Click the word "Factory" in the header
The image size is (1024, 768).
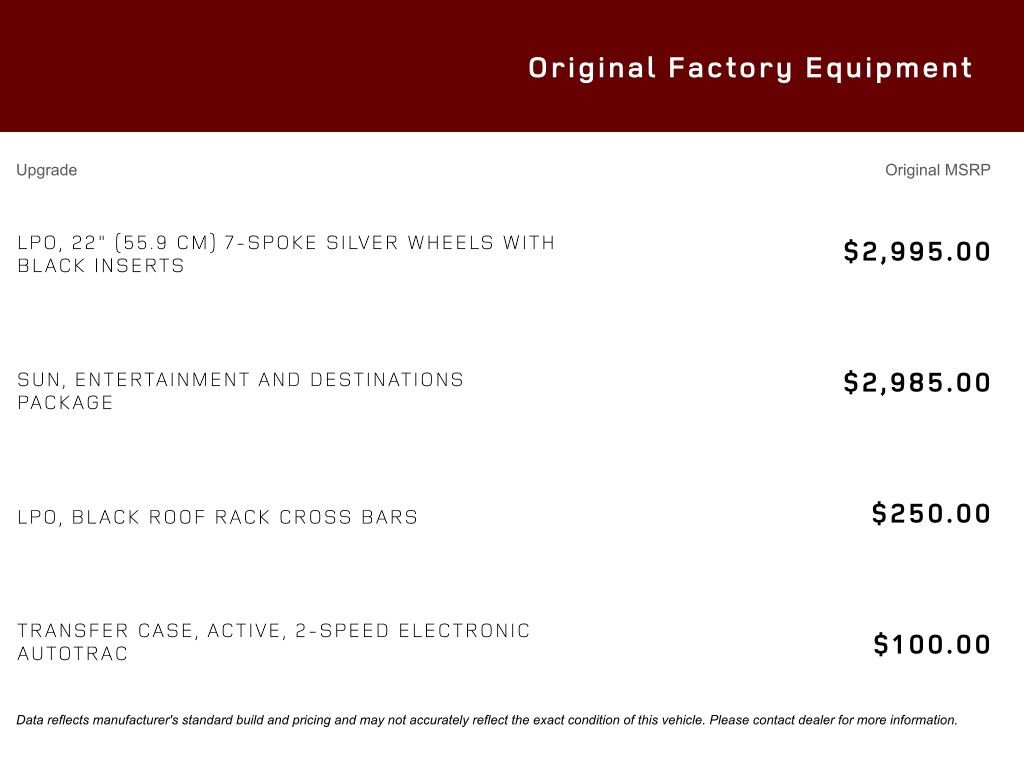(x=730, y=68)
